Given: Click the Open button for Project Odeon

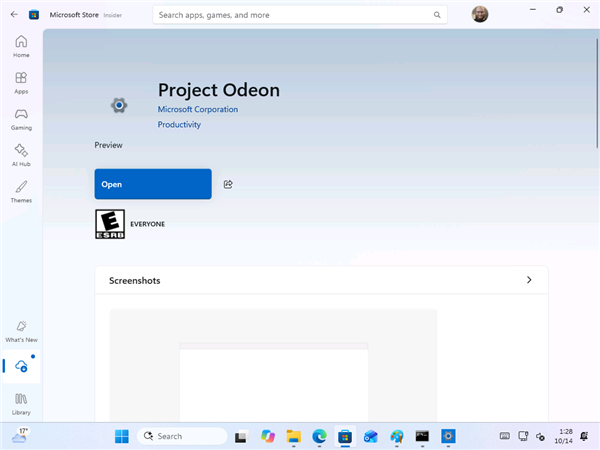Looking at the screenshot, I should (153, 184).
